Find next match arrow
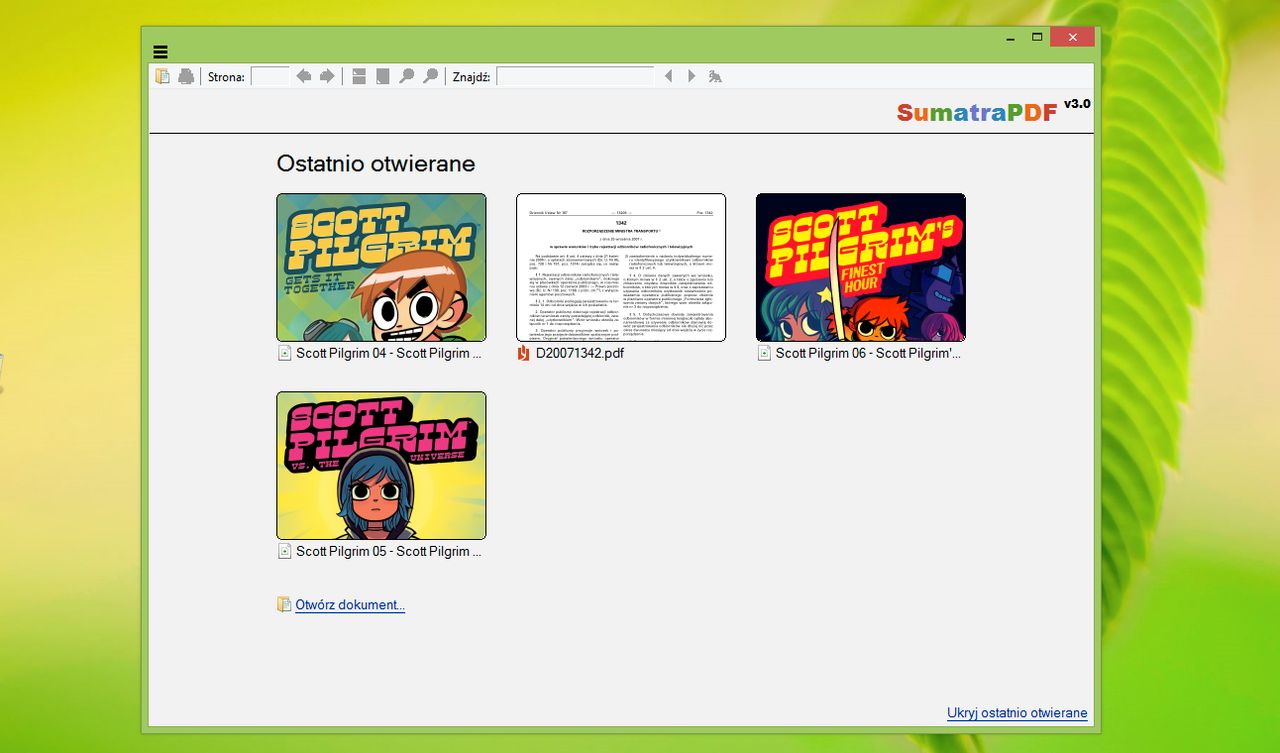The width and height of the screenshot is (1280, 753). [x=691, y=76]
